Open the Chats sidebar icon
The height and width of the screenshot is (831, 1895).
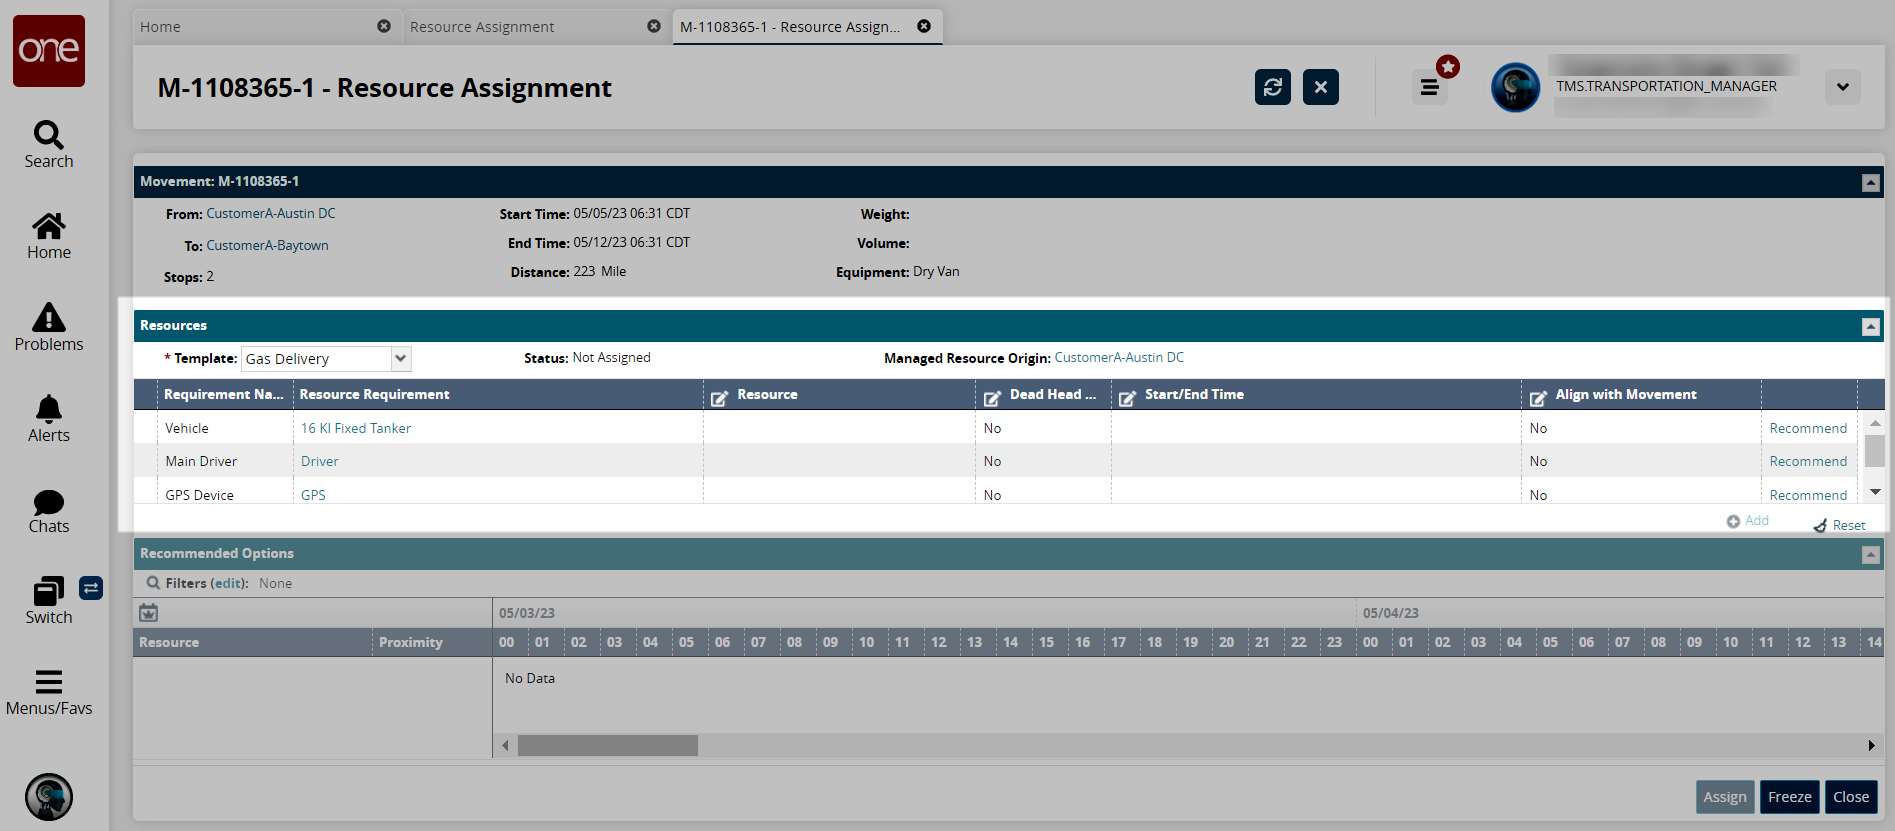49,511
